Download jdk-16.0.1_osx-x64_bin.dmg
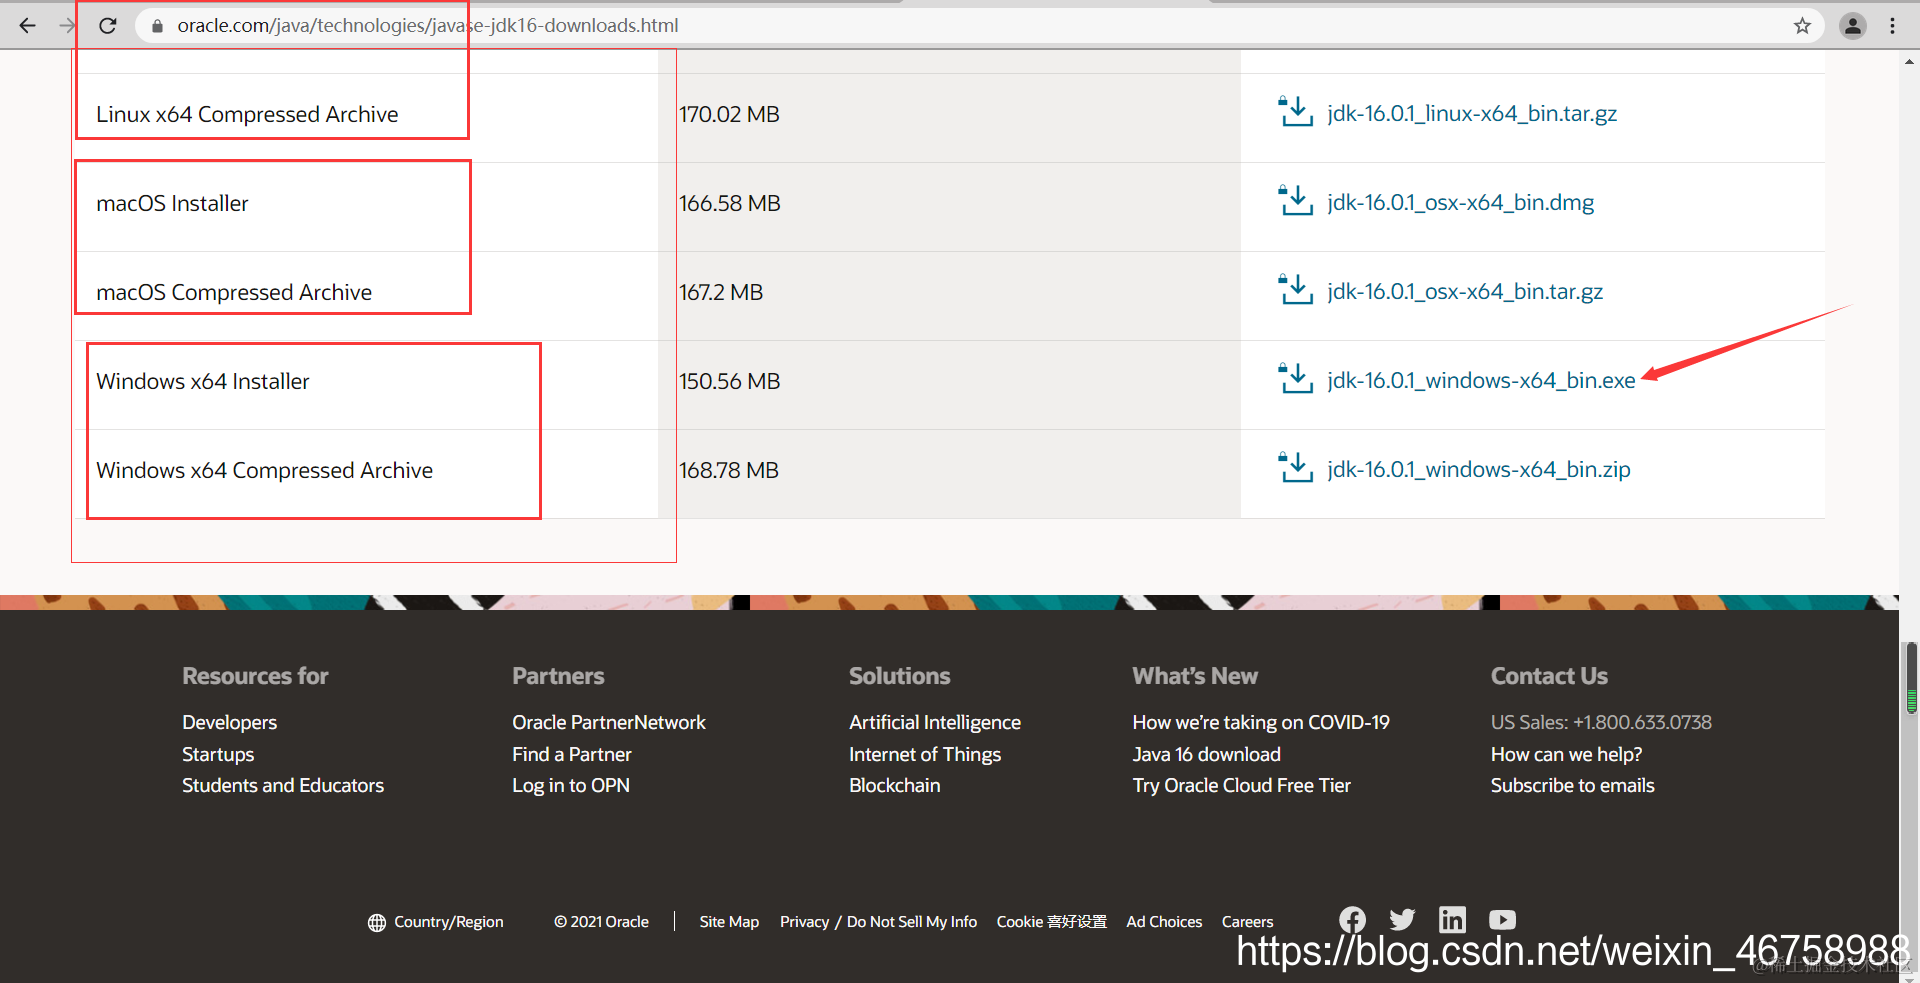 point(1461,203)
